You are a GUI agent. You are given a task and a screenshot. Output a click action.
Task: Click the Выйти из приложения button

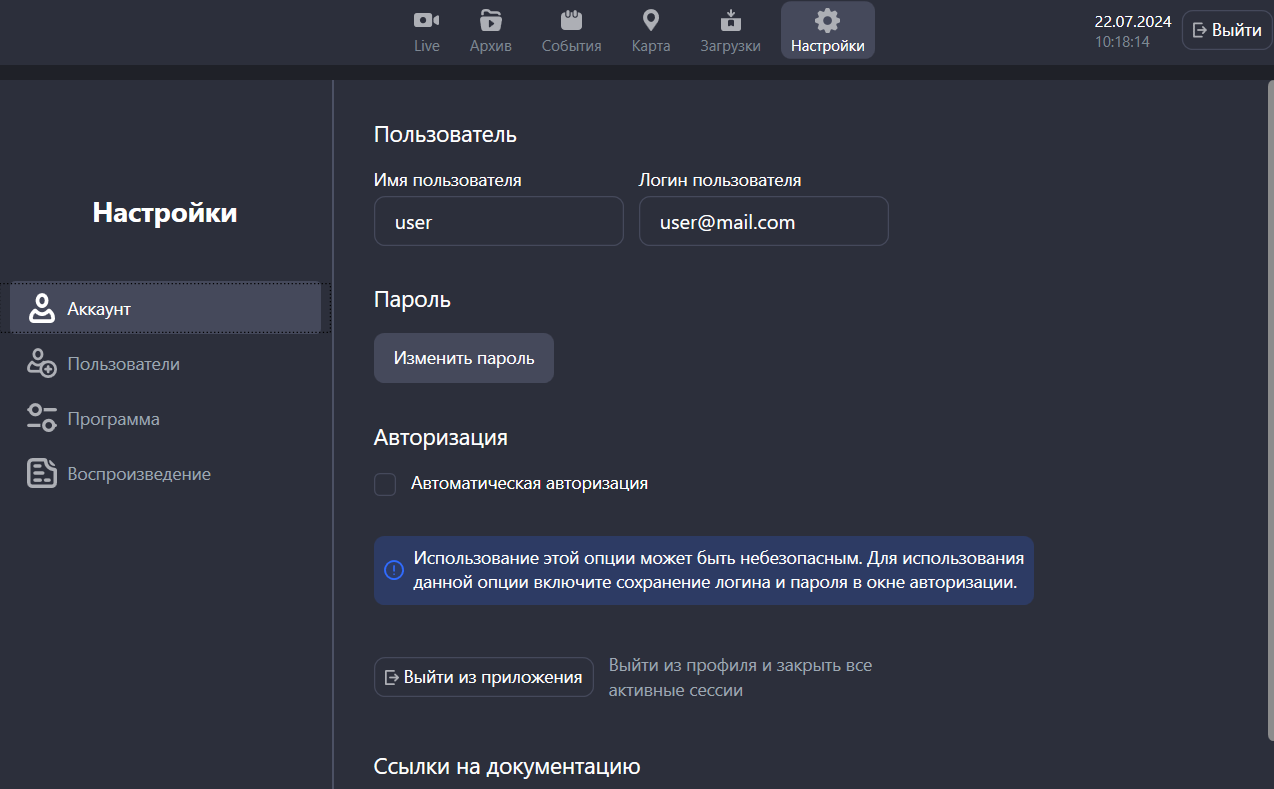[483, 677]
